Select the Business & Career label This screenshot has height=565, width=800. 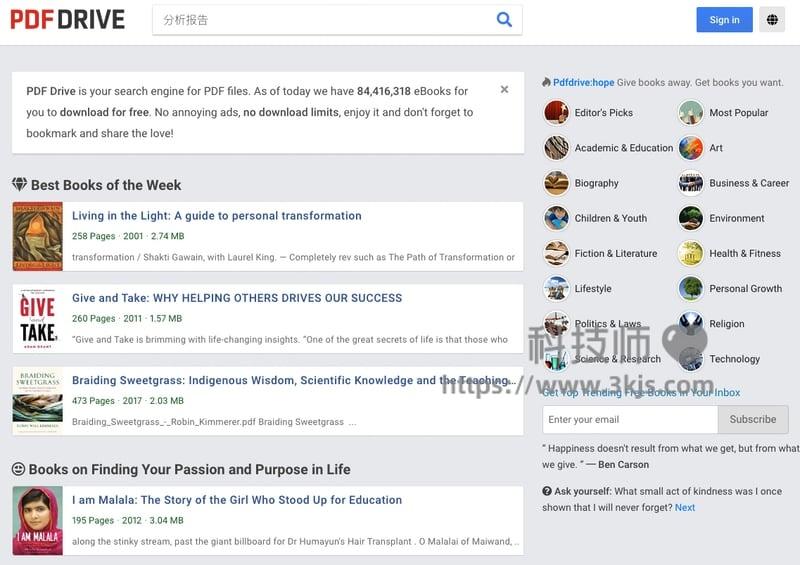point(749,183)
